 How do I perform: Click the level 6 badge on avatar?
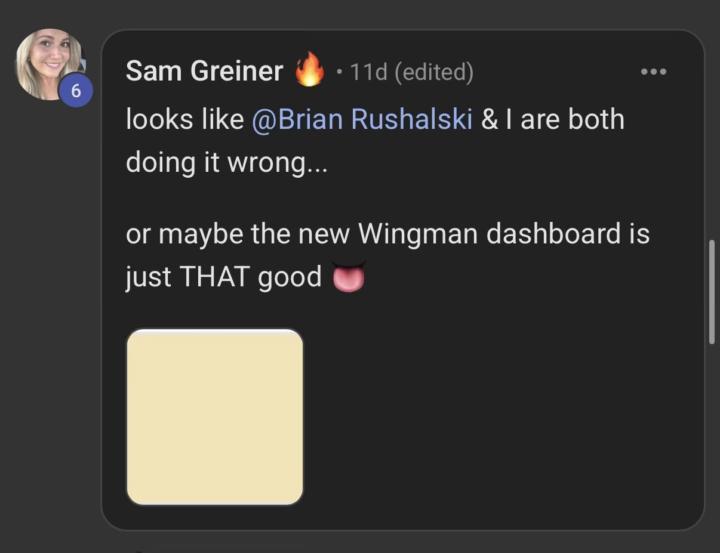click(75, 92)
